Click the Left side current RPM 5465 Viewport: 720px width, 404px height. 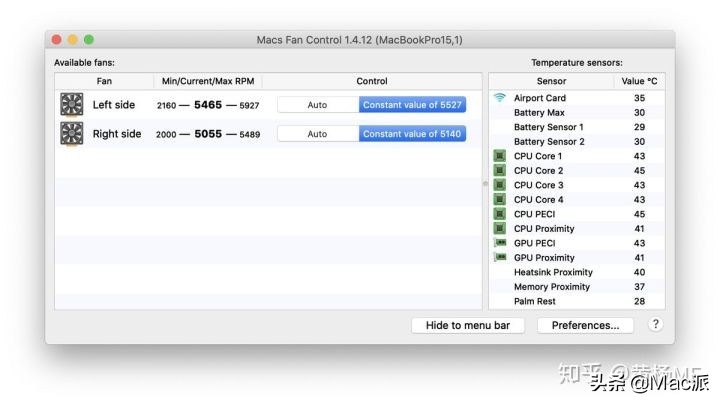coord(208,105)
